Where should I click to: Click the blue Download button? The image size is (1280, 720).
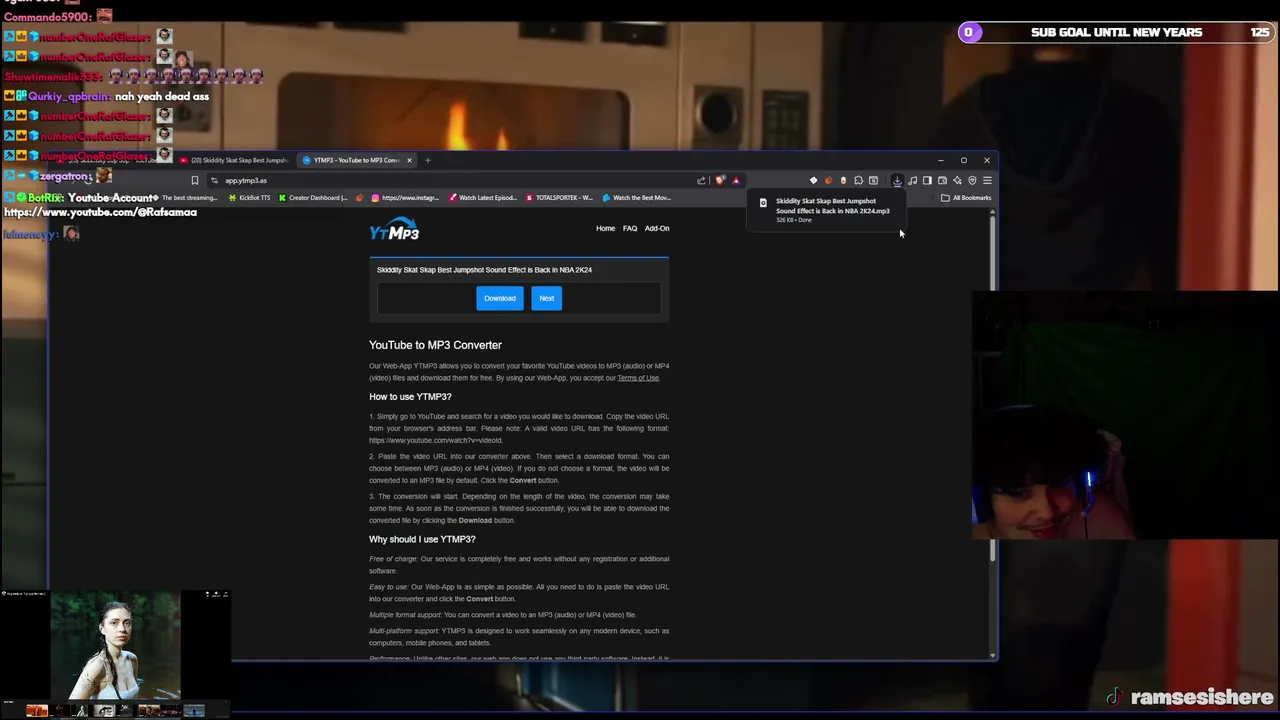tap(500, 298)
